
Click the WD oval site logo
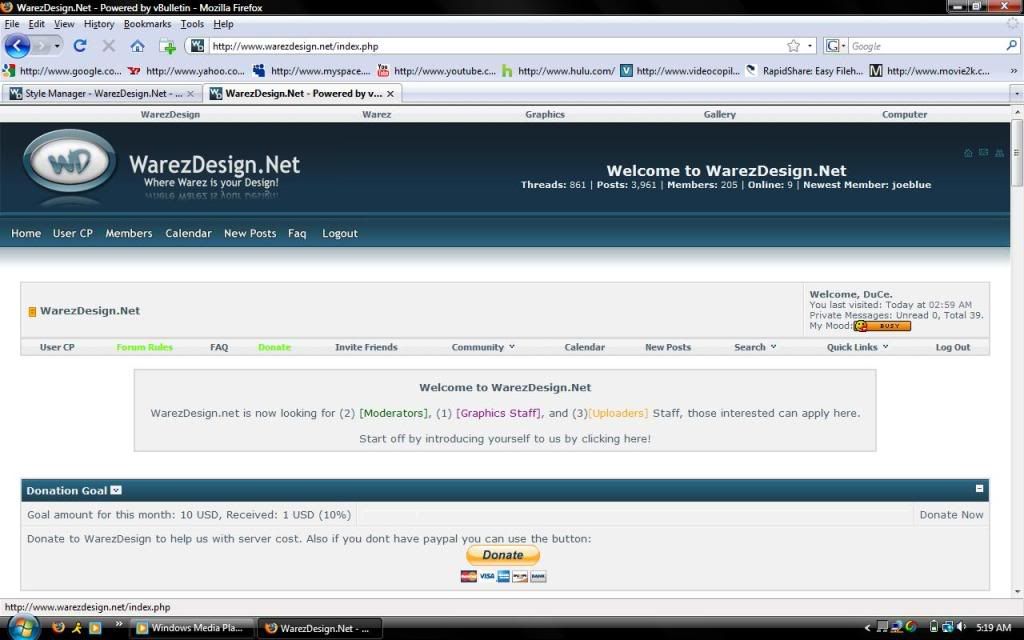coord(69,162)
